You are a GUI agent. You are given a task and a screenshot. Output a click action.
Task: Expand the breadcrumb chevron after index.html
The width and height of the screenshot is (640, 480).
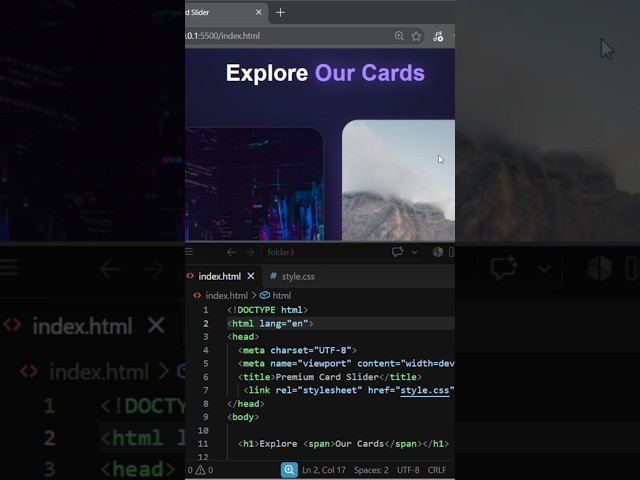point(254,295)
